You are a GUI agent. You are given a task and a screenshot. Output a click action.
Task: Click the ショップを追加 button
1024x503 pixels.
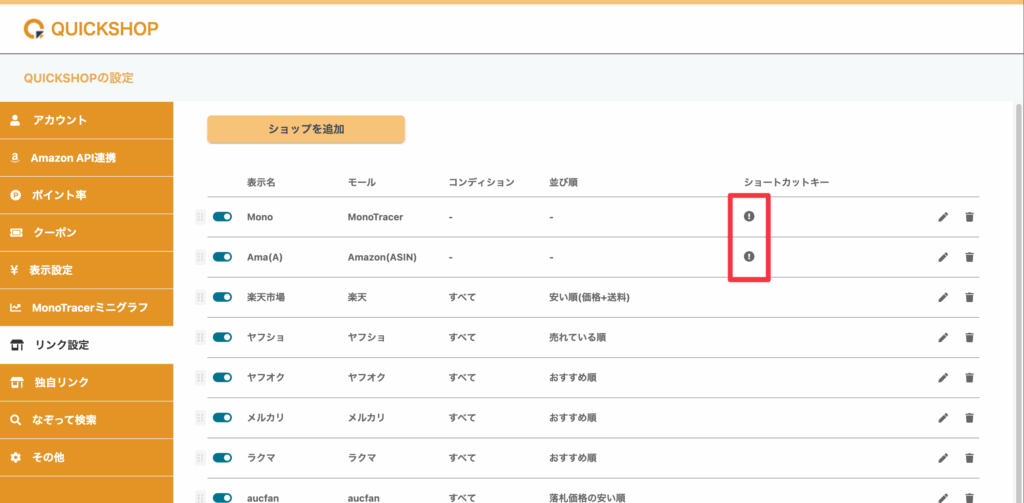[306, 129]
